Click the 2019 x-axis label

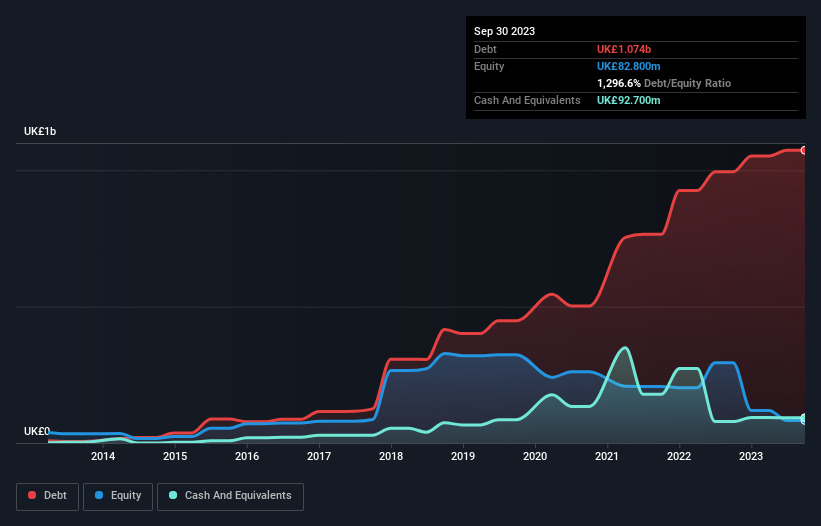pos(463,456)
